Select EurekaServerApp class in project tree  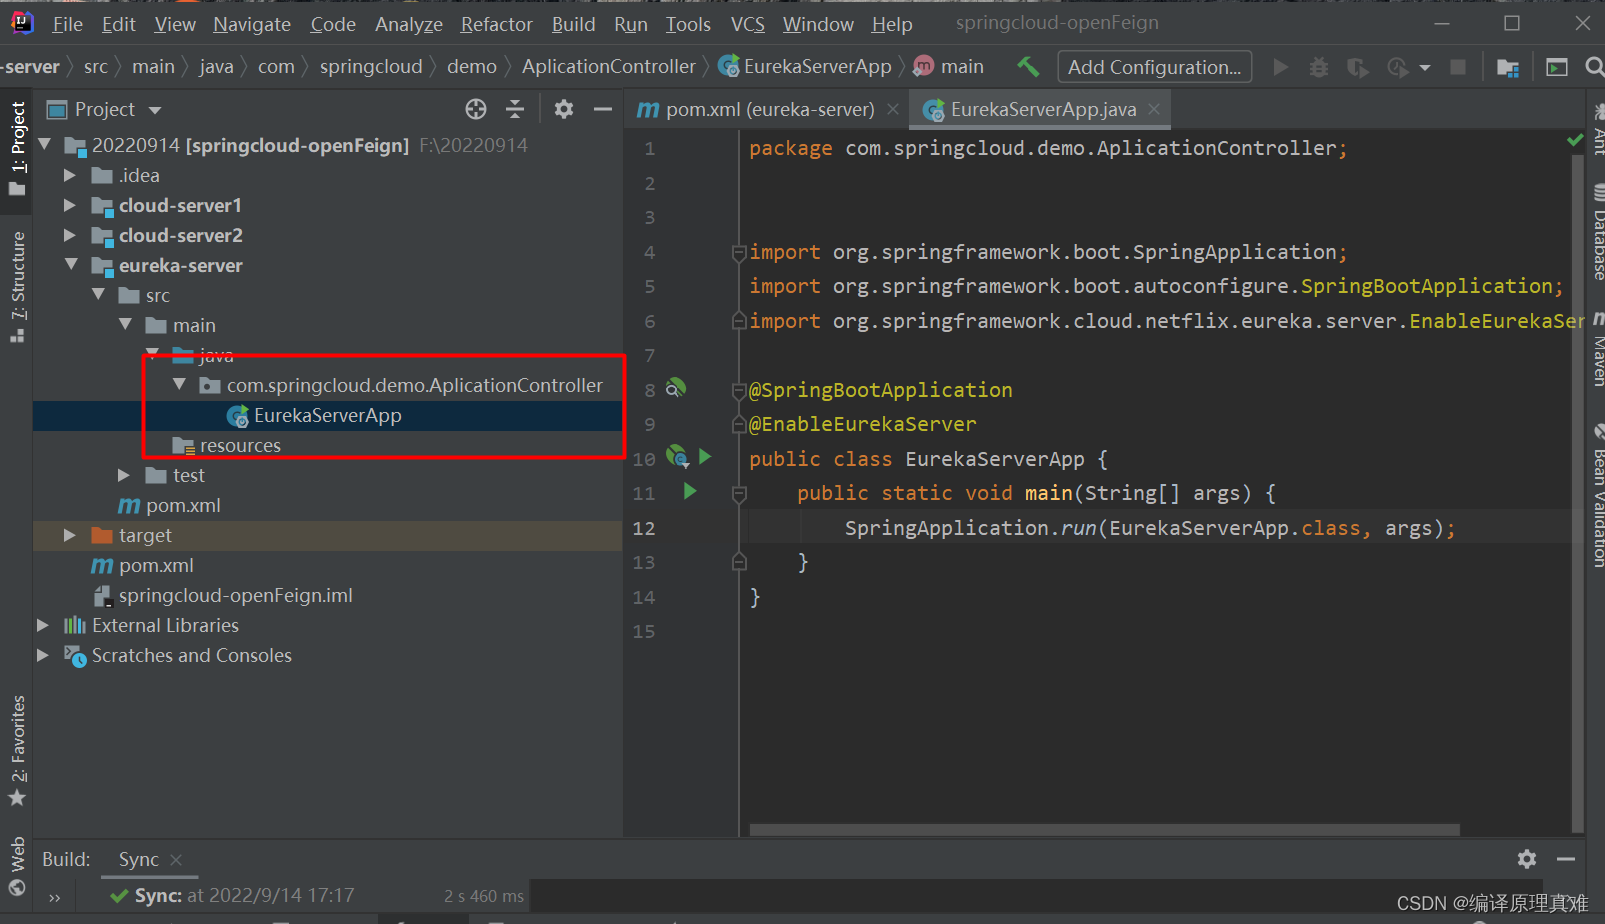(x=328, y=415)
